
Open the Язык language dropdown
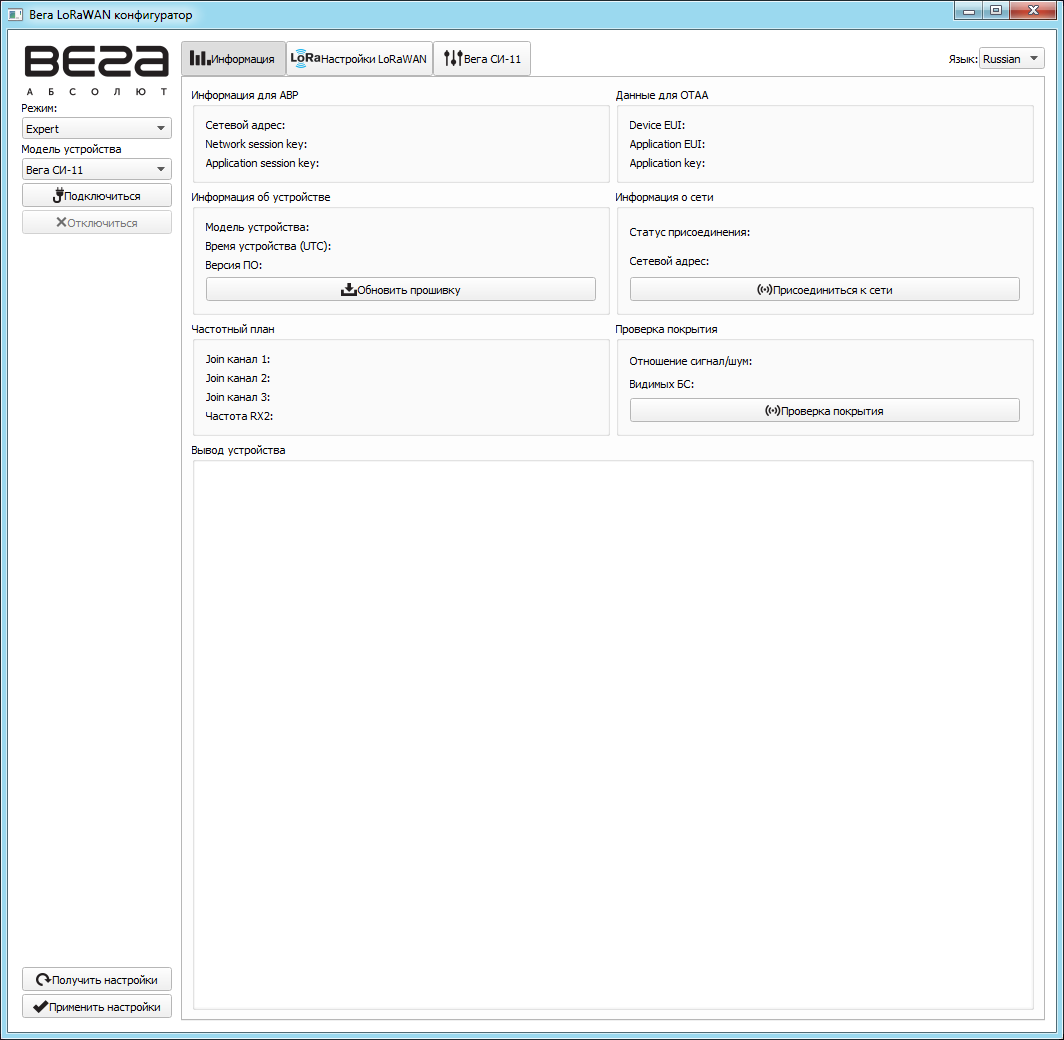tap(1011, 59)
